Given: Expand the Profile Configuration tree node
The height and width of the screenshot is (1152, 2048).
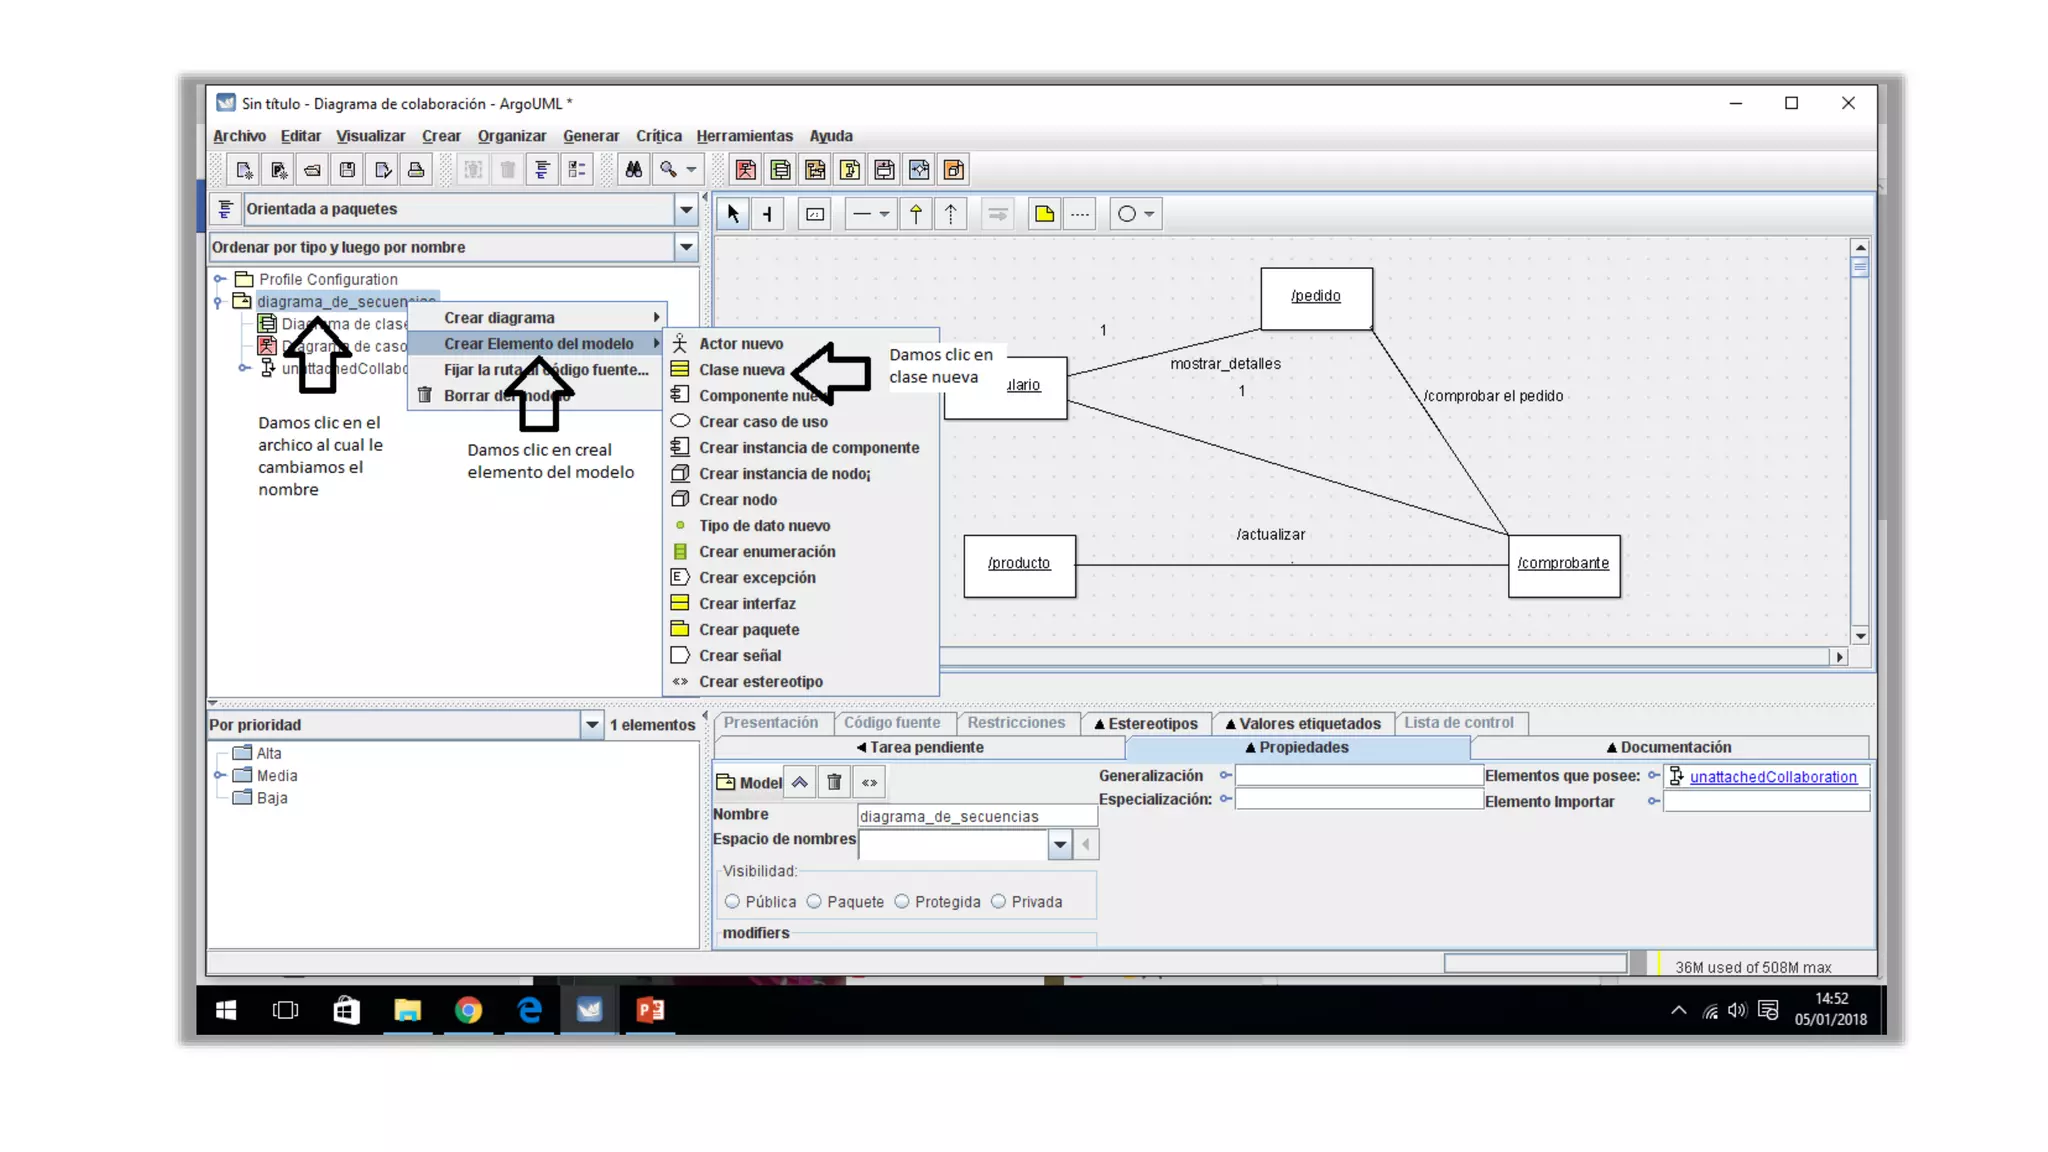Looking at the screenshot, I should [x=220, y=280].
